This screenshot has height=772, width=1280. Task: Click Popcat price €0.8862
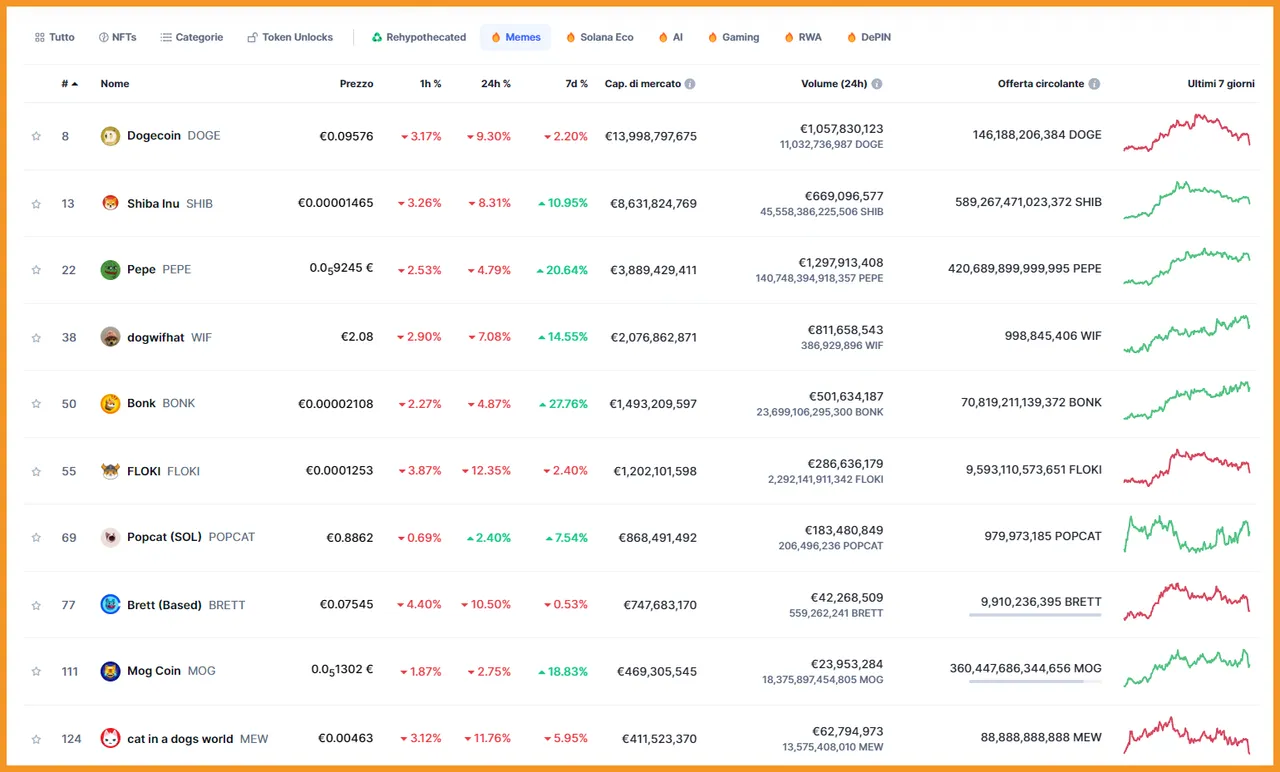point(350,538)
